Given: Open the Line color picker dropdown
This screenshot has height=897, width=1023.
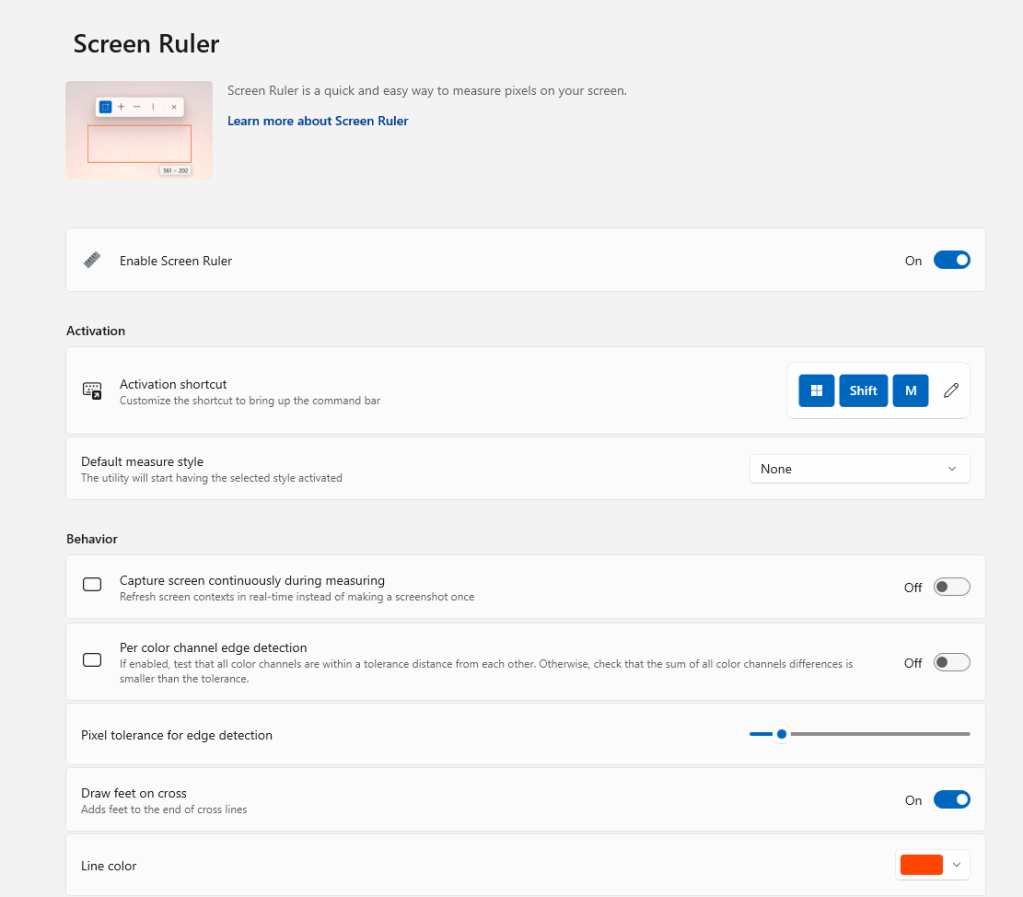Looking at the screenshot, I should tap(932, 864).
